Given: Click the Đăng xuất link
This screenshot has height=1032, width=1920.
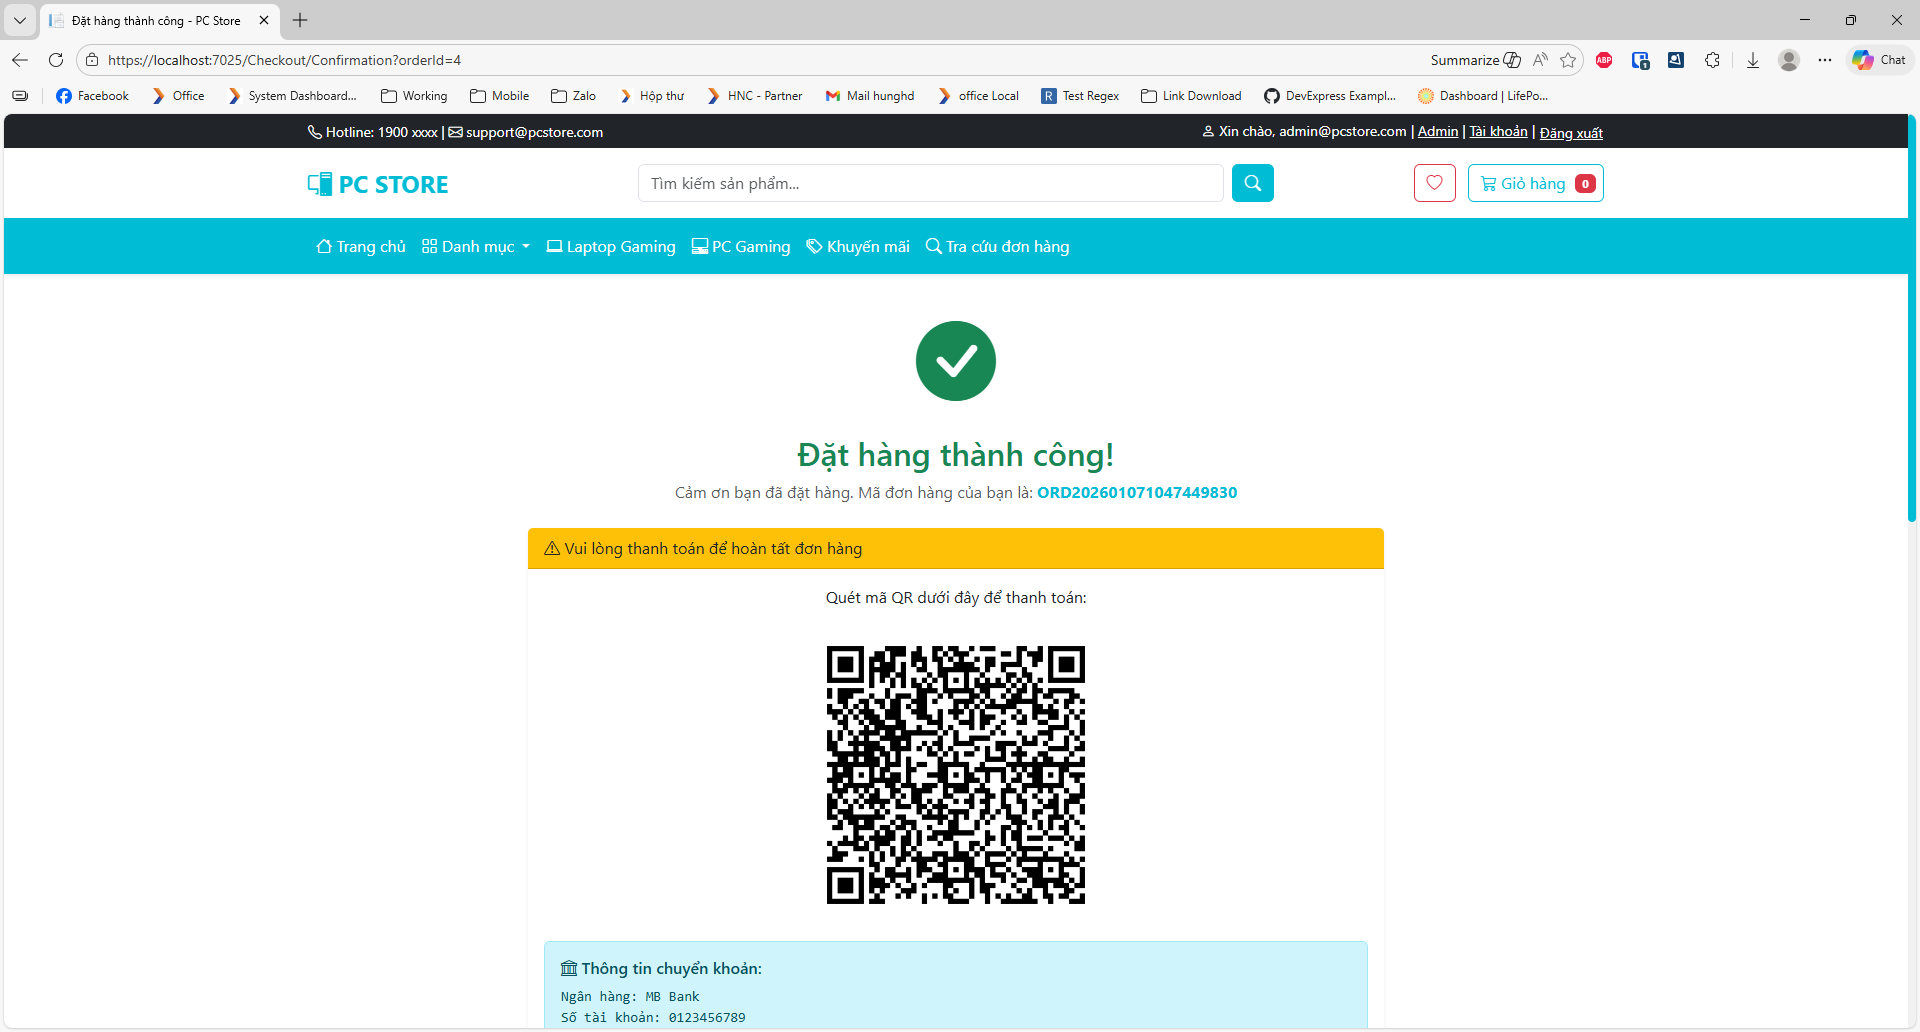Looking at the screenshot, I should tap(1571, 131).
